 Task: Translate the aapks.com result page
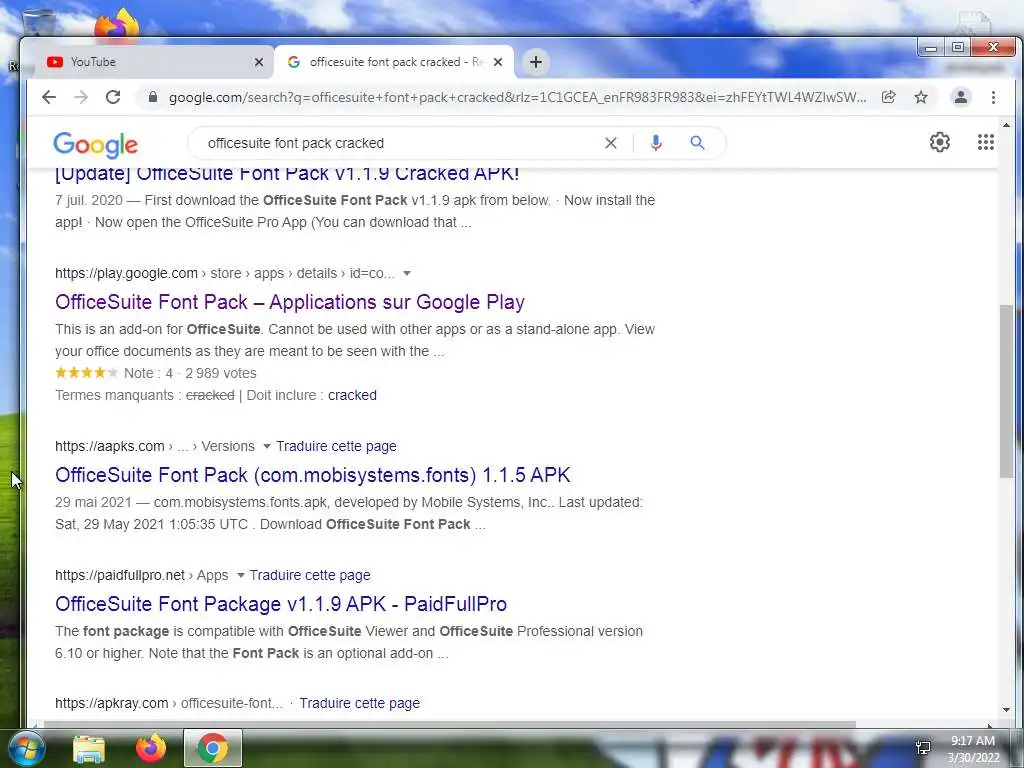point(336,446)
